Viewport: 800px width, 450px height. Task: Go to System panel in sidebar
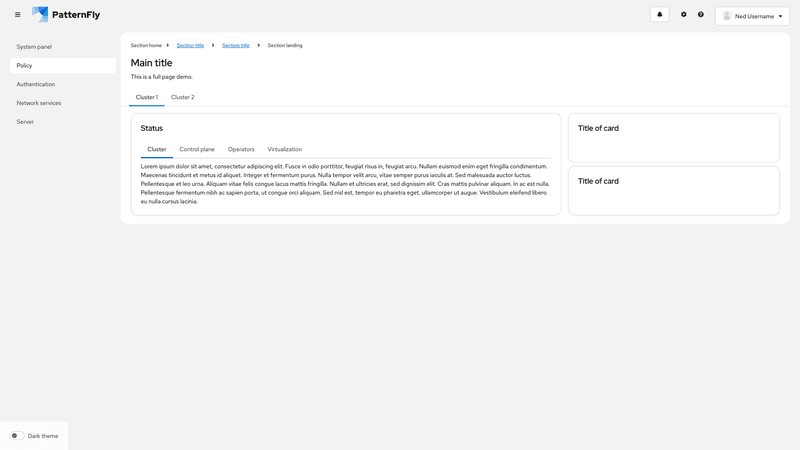34,47
